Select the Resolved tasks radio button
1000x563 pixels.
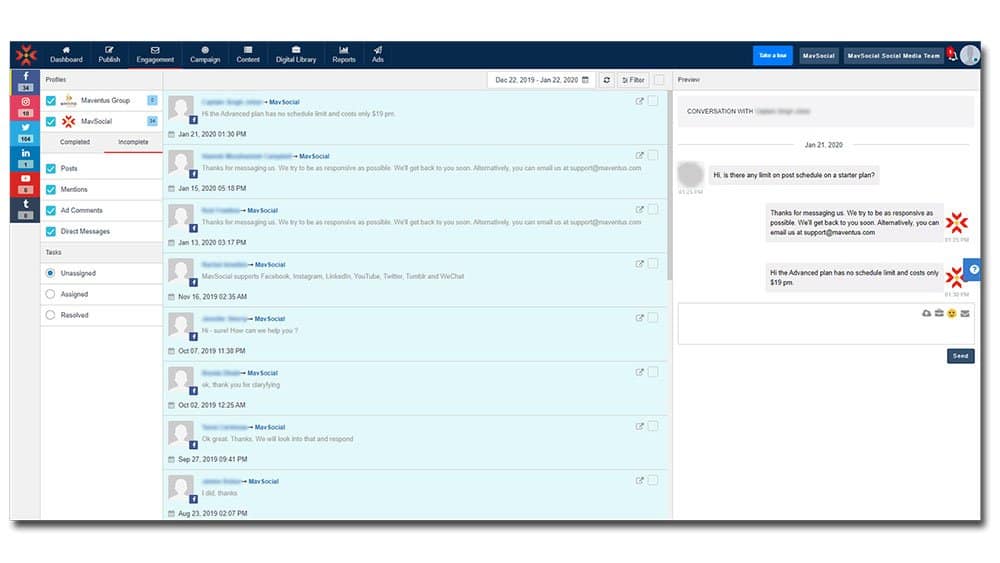pos(51,315)
